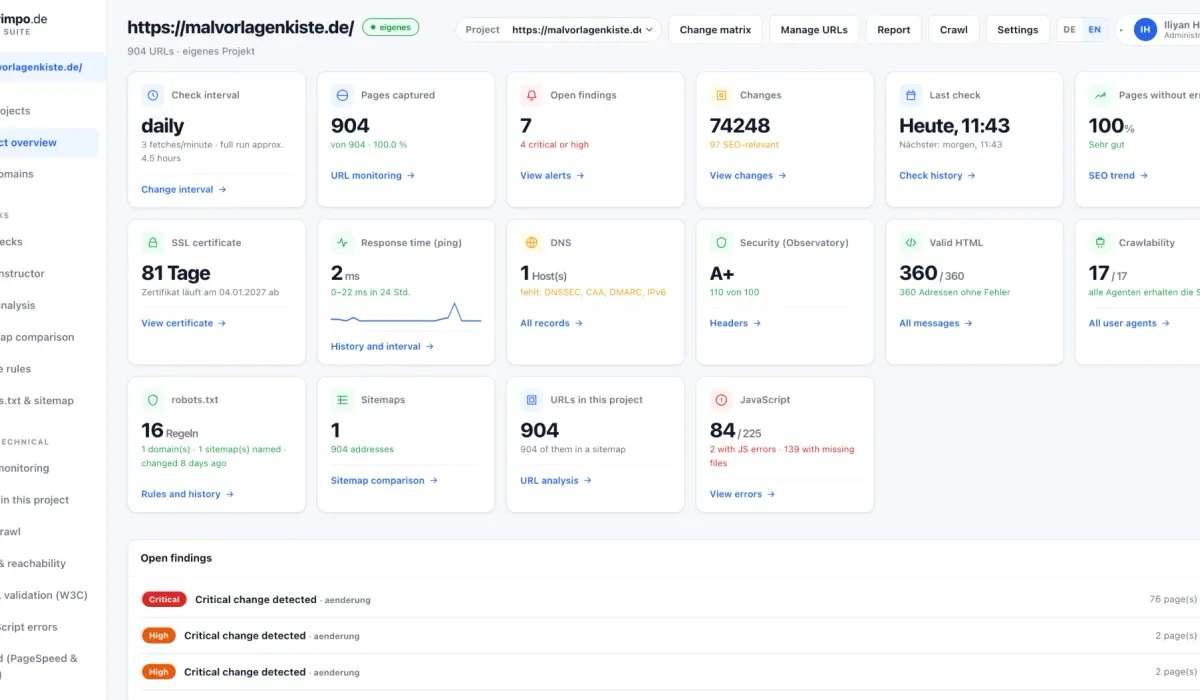Follow the Change interval link

pyautogui.click(x=184, y=189)
